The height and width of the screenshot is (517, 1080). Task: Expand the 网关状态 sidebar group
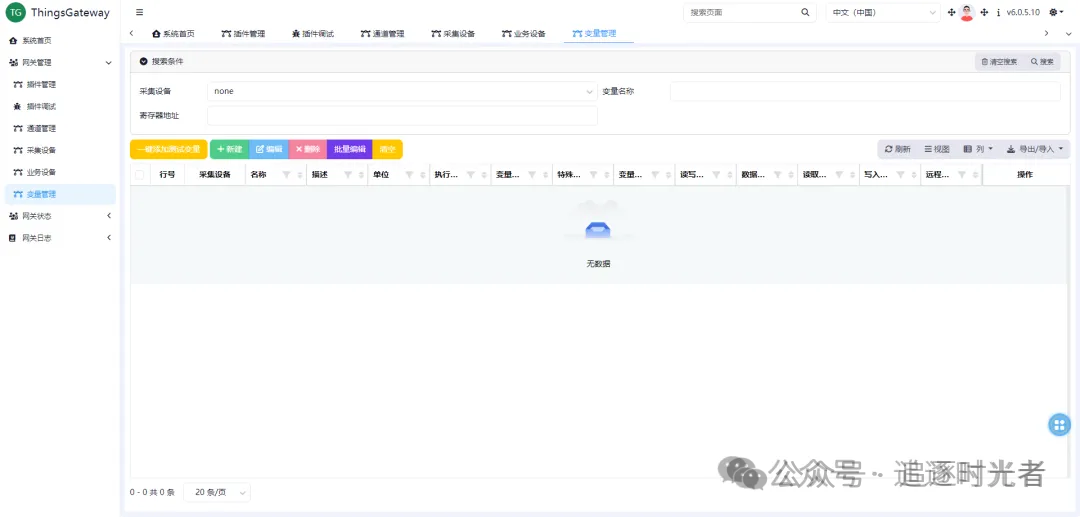pyautogui.click(x=108, y=216)
